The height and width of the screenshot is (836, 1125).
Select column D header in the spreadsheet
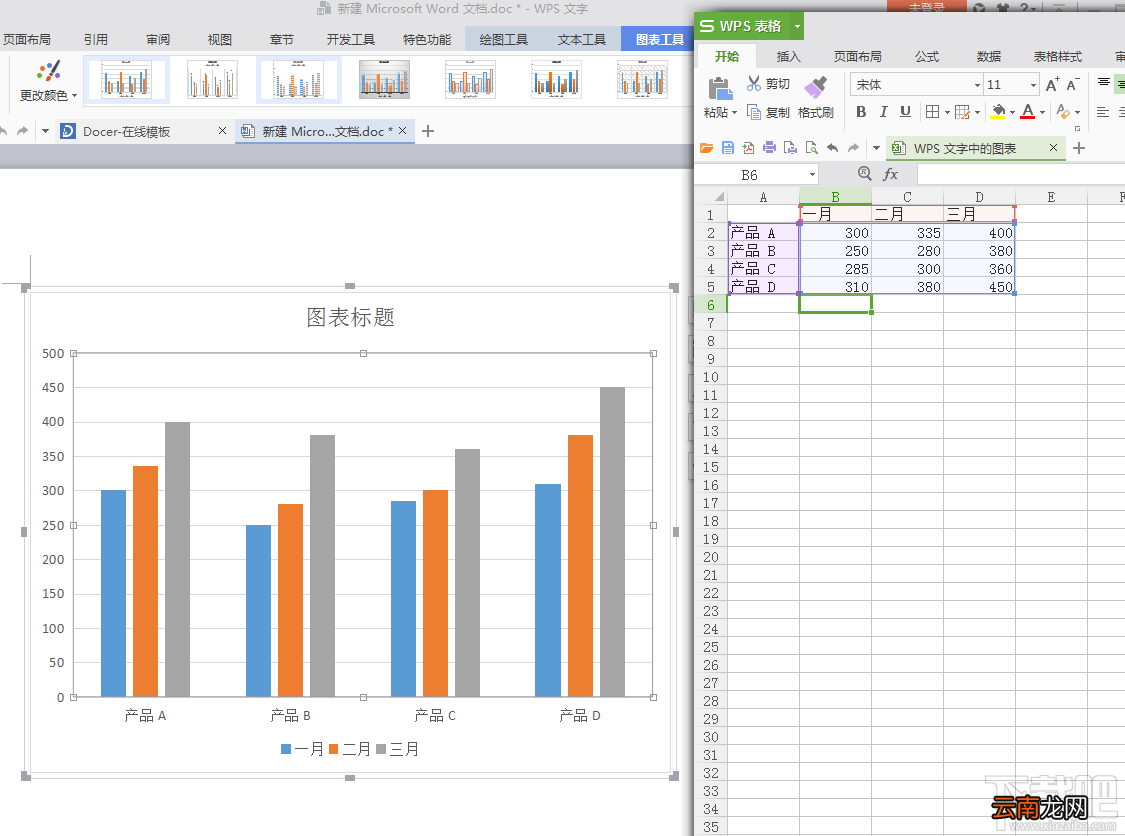[x=979, y=197]
